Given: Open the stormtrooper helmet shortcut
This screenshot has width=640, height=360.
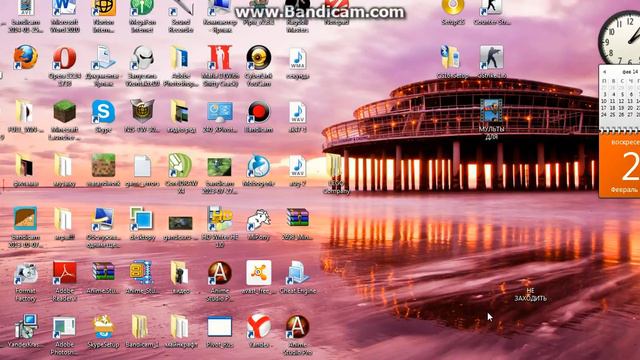Looking at the screenshot, I should pyautogui.click(x=142, y=58).
